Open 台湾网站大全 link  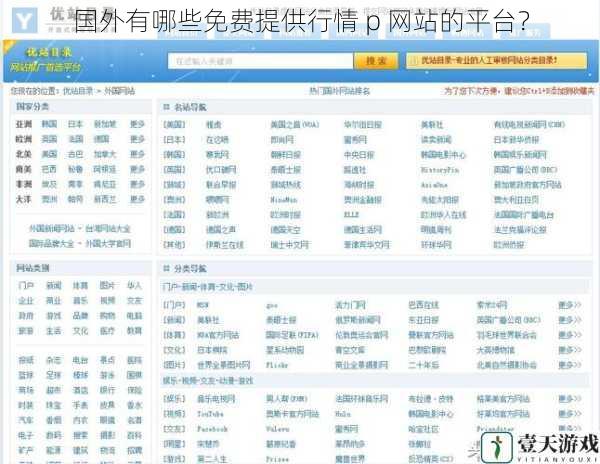click(108, 229)
